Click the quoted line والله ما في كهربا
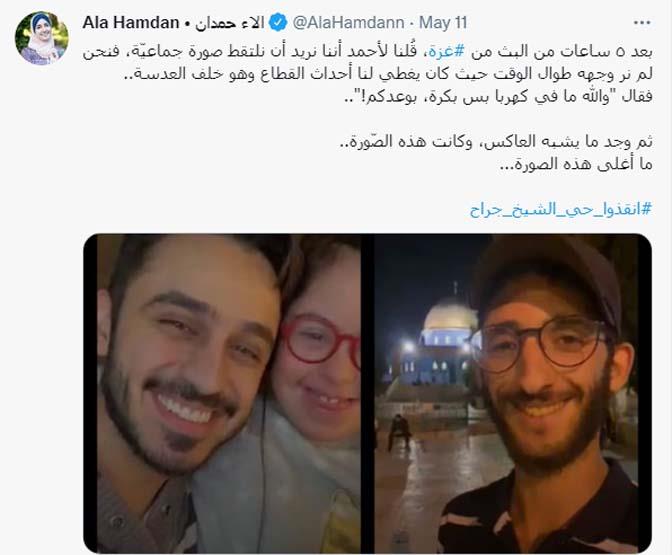This screenshot has width=672, height=555. pos(499,96)
